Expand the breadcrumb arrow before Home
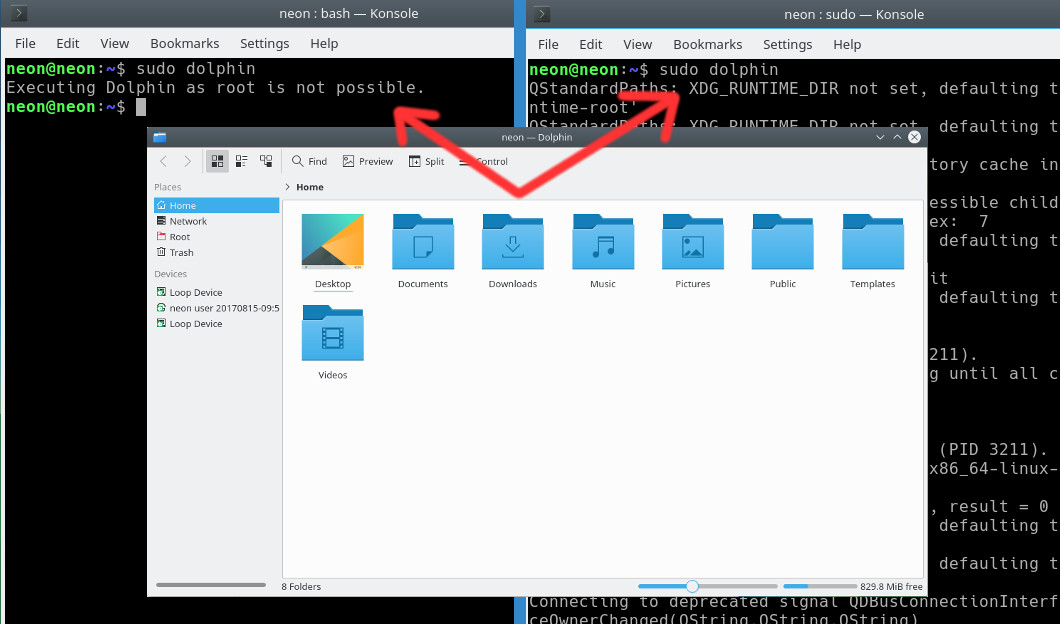1060x624 pixels. (288, 186)
